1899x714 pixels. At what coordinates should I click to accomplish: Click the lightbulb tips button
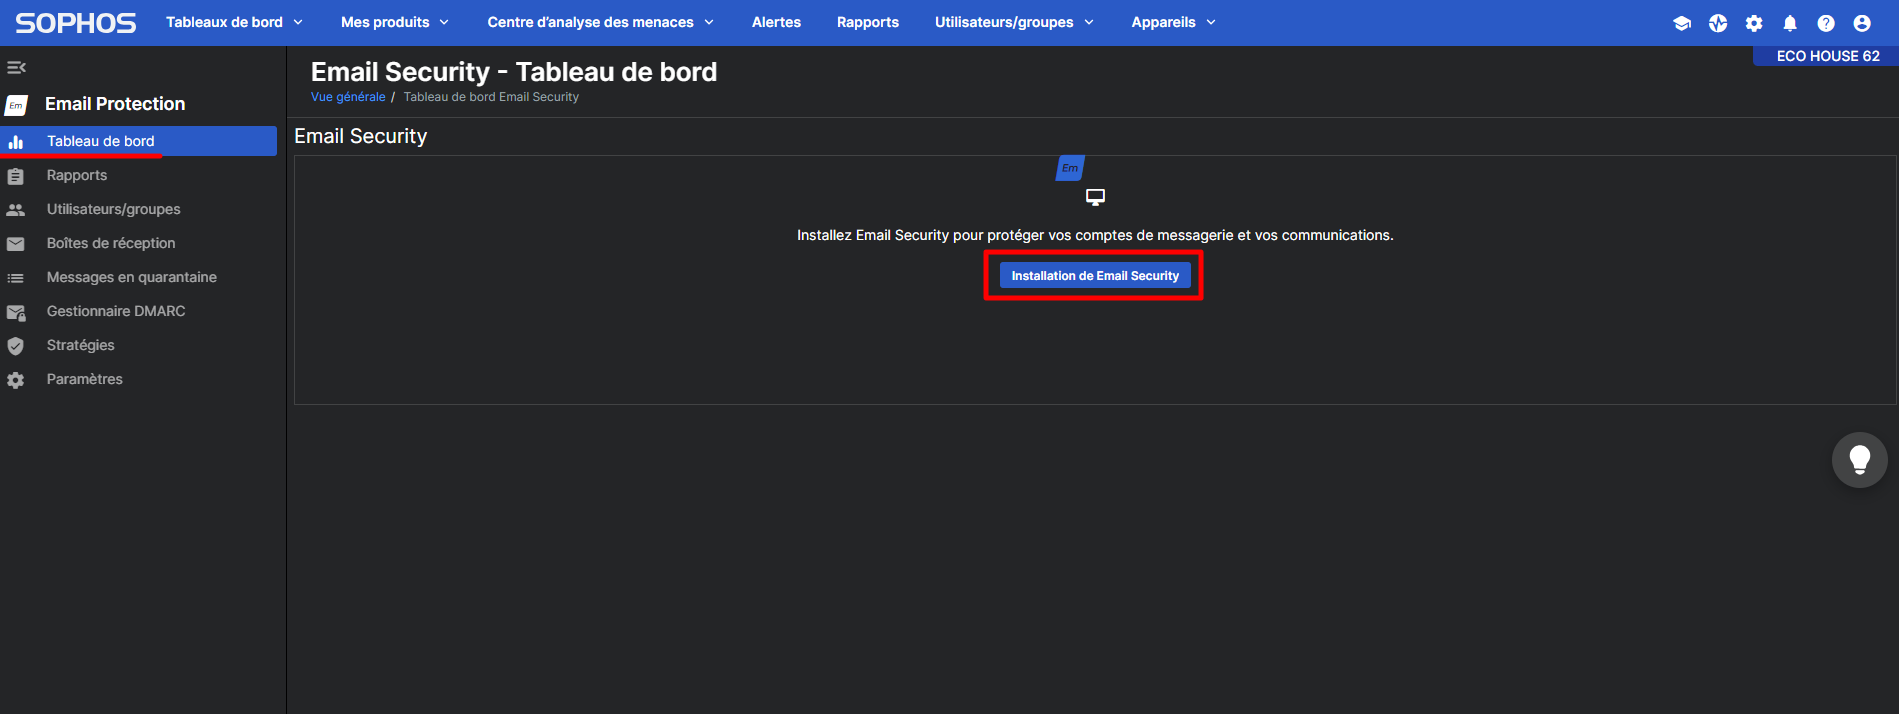point(1860,459)
